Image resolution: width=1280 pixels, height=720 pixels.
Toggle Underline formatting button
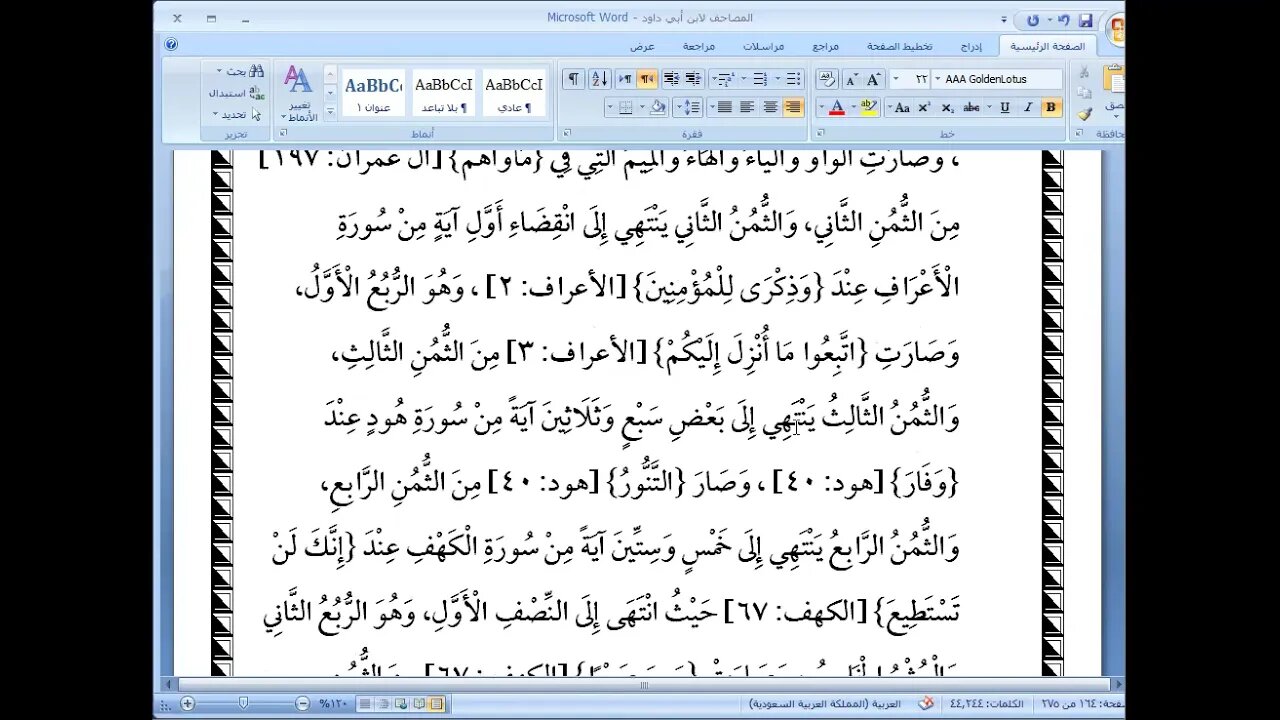click(x=1005, y=107)
